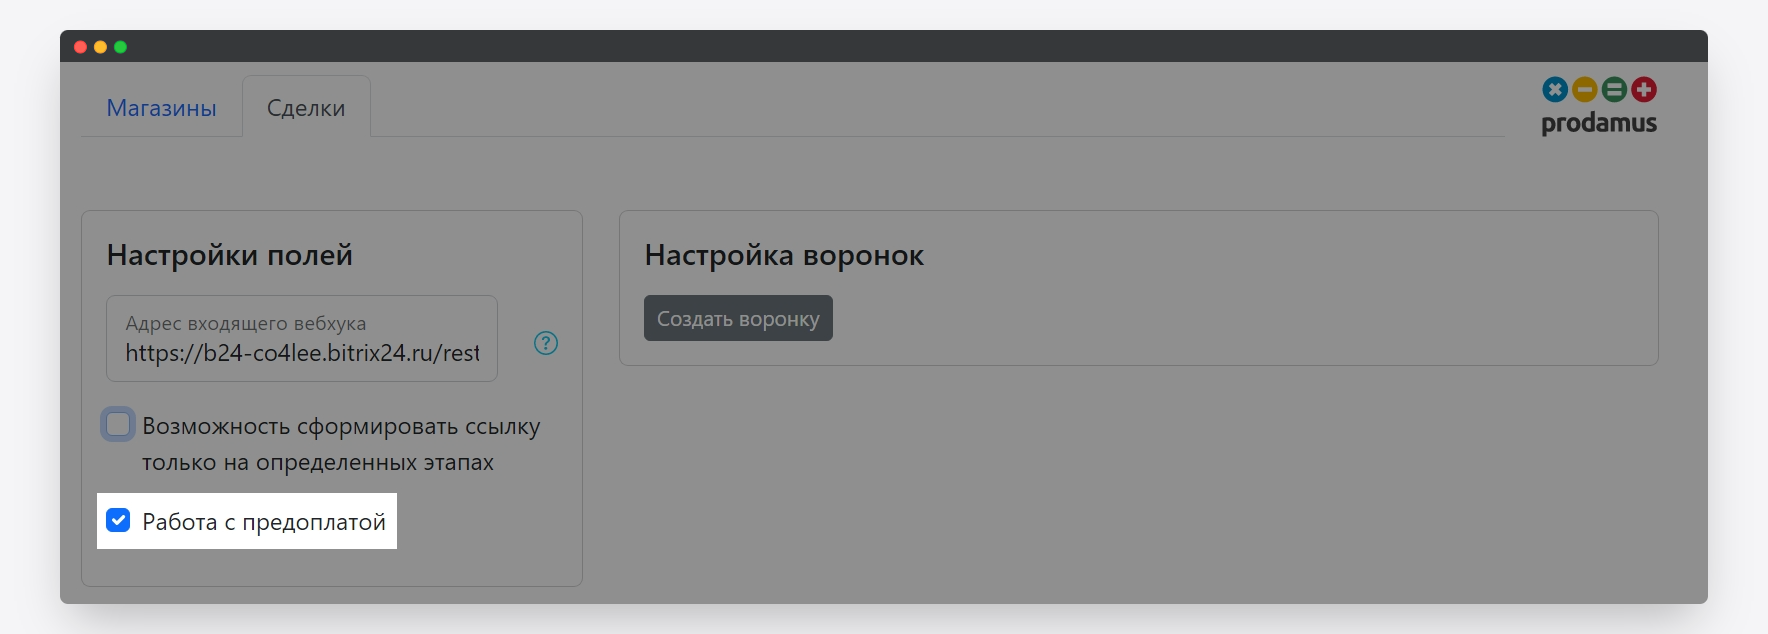Click the red plus circle in Prodamus logo
This screenshot has width=1768, height=634.
1644,90
